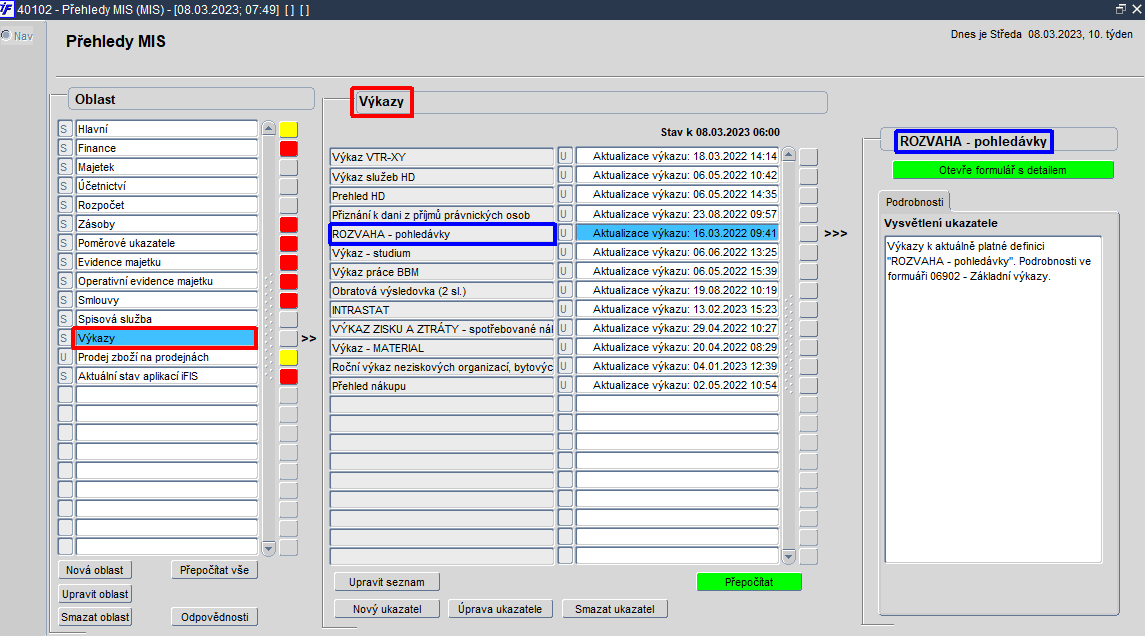The height and width of the screenshot is (636, 1145).
Task: Open the Podrobnosti tab
Action: pos(914,202)
